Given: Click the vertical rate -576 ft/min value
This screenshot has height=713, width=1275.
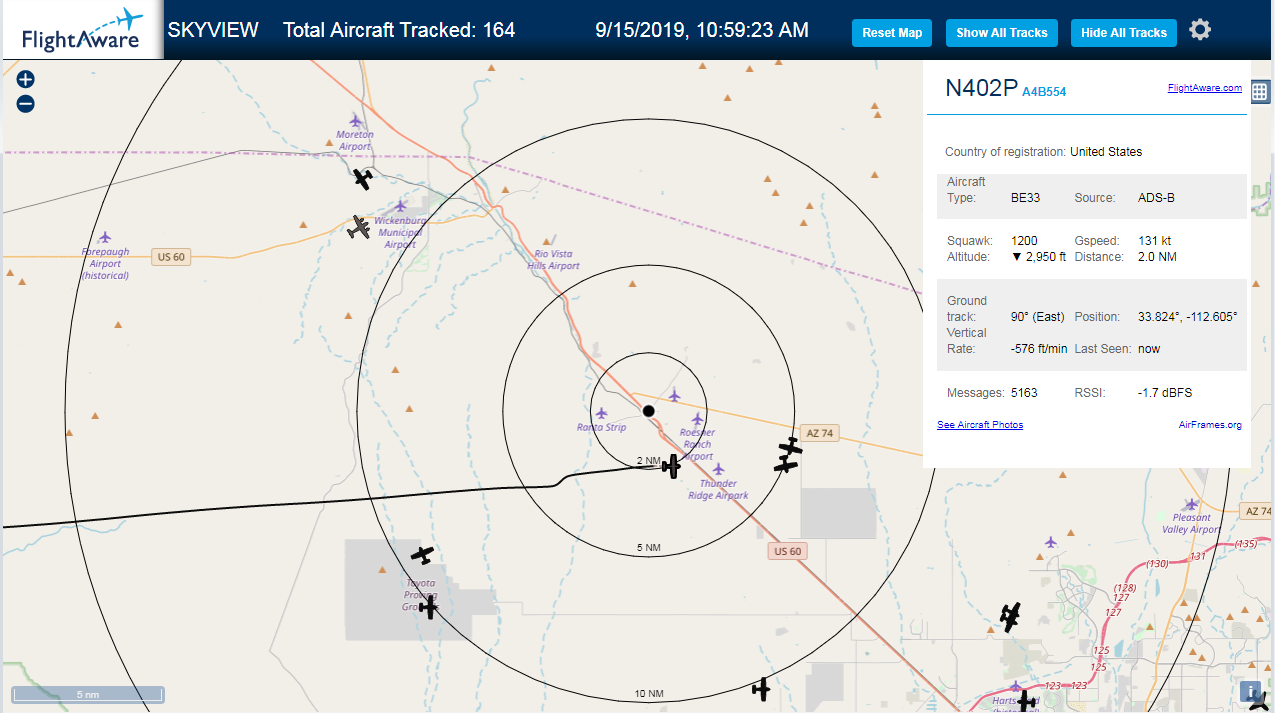Looking at the screenshot, I should [x=1039, y=349].
